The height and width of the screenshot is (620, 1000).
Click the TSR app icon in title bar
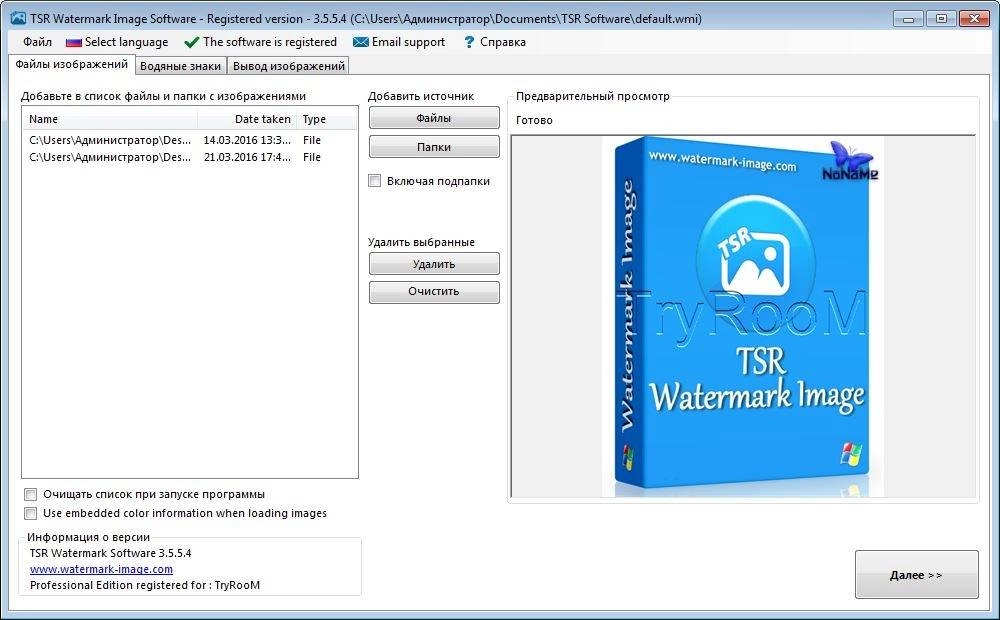click(x=18, y=18)
